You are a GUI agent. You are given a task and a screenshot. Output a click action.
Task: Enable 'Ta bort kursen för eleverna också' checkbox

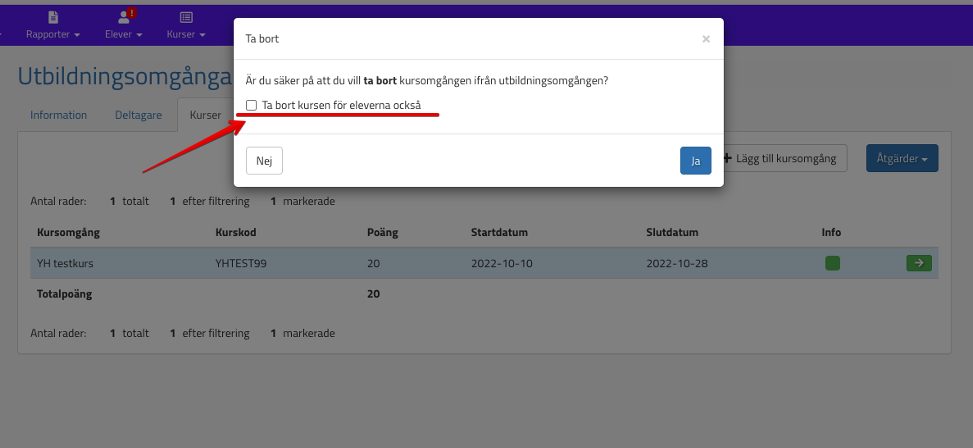coord(252,105)
